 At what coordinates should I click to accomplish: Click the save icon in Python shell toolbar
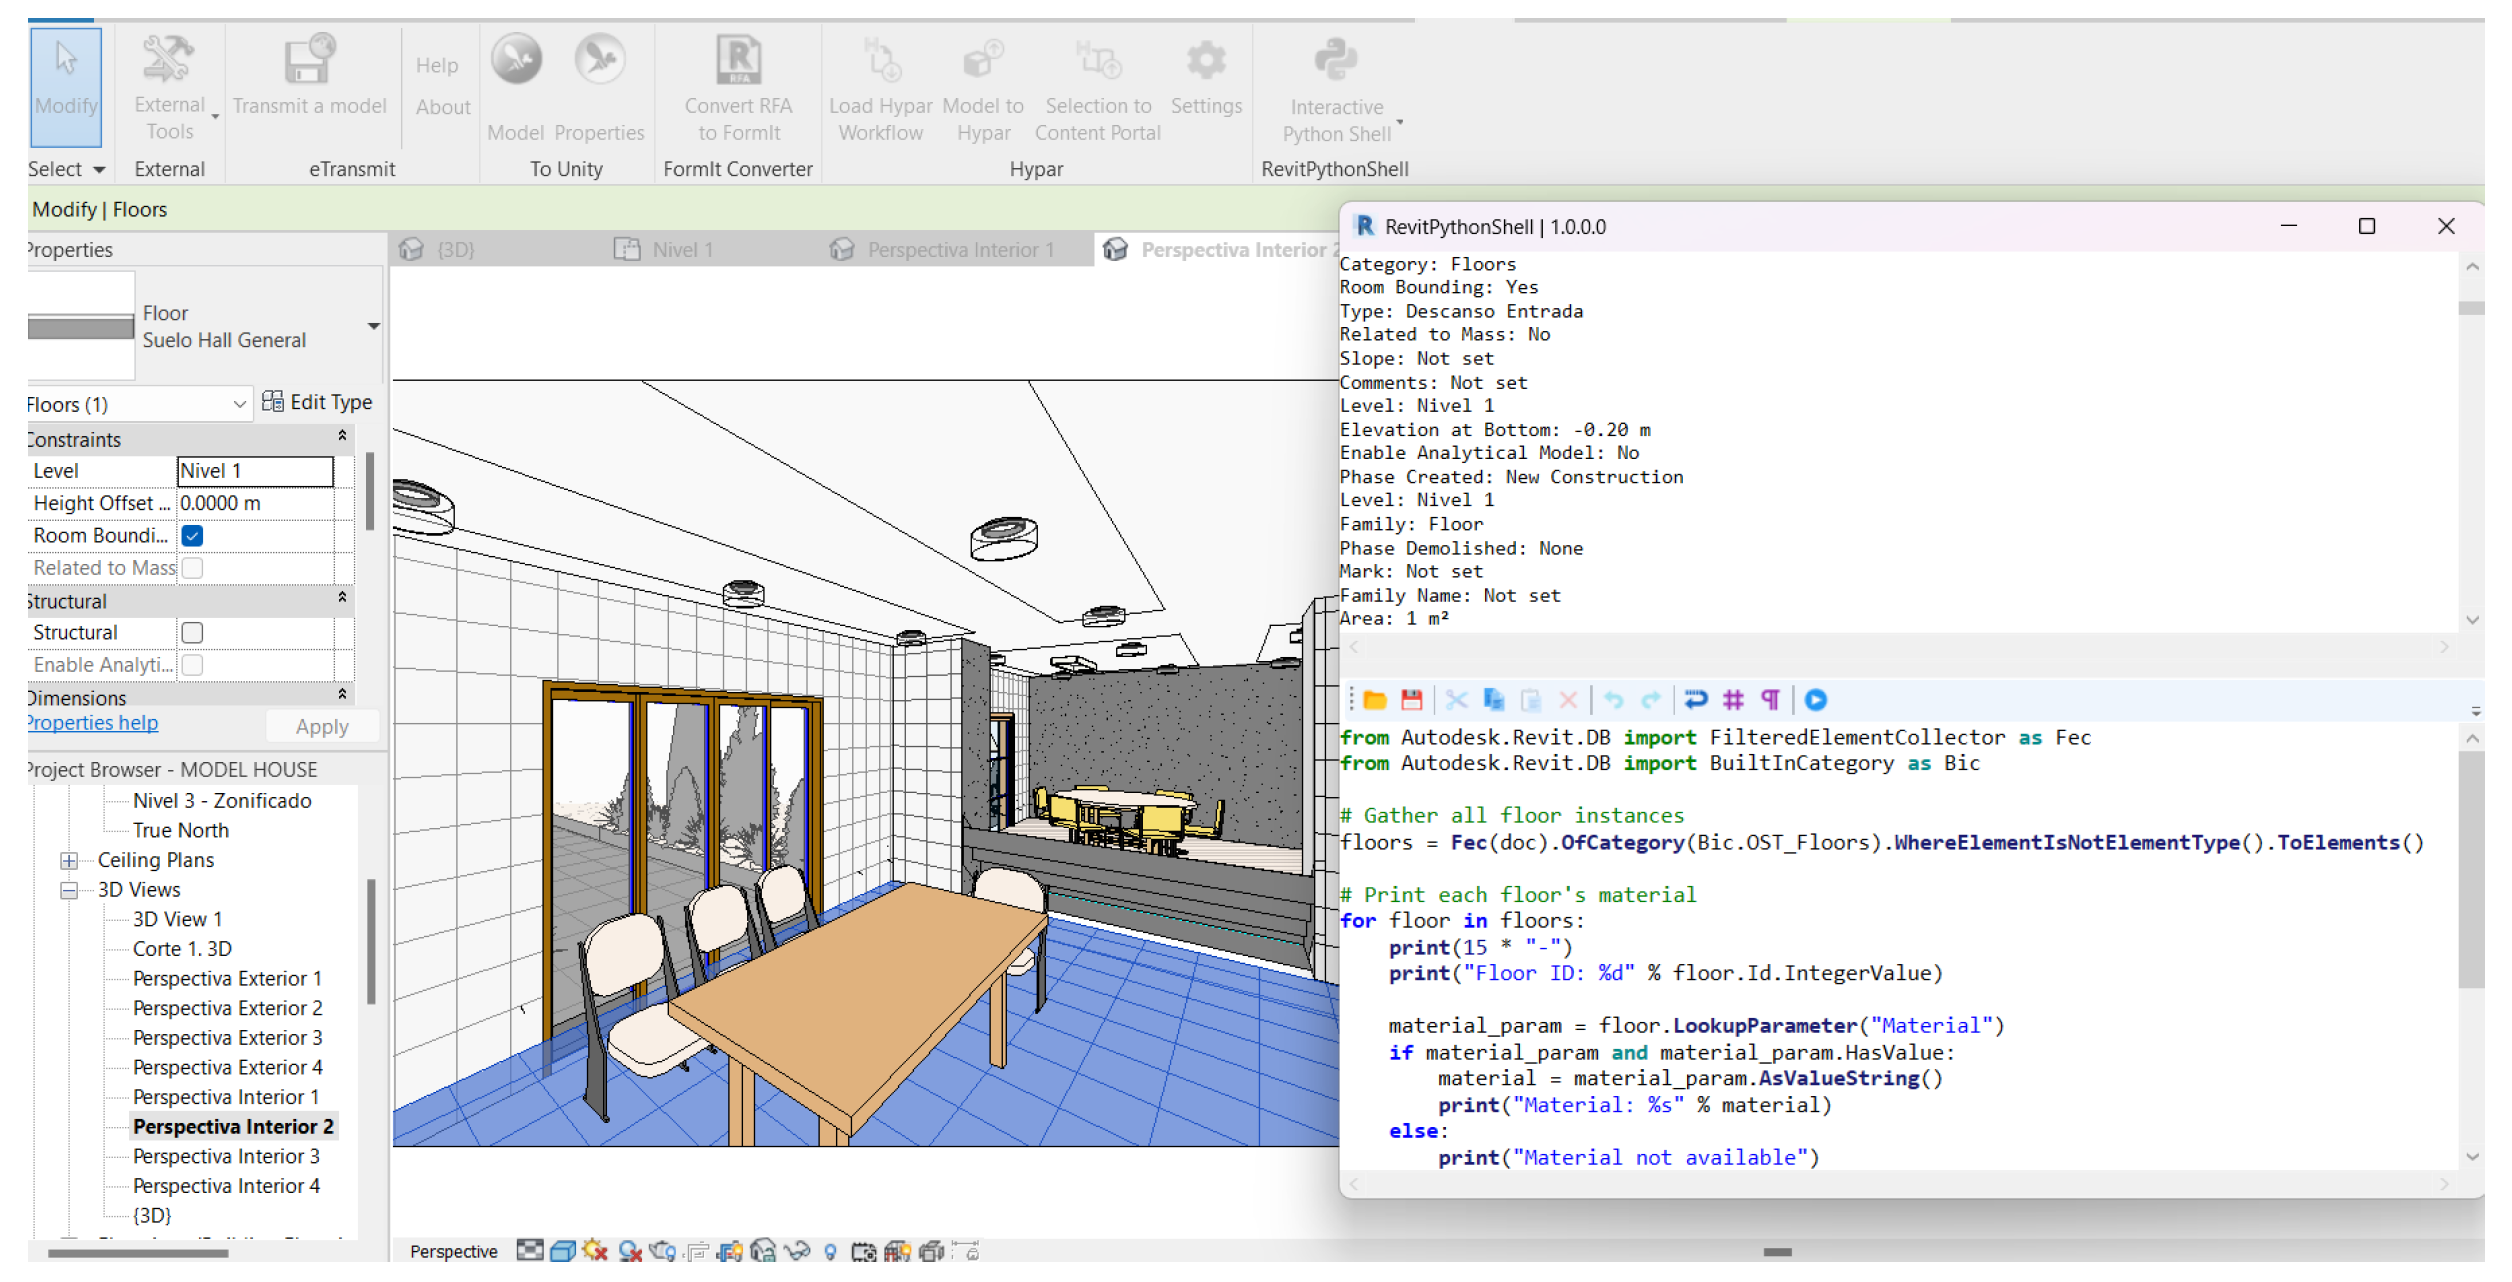[1412, 700]
